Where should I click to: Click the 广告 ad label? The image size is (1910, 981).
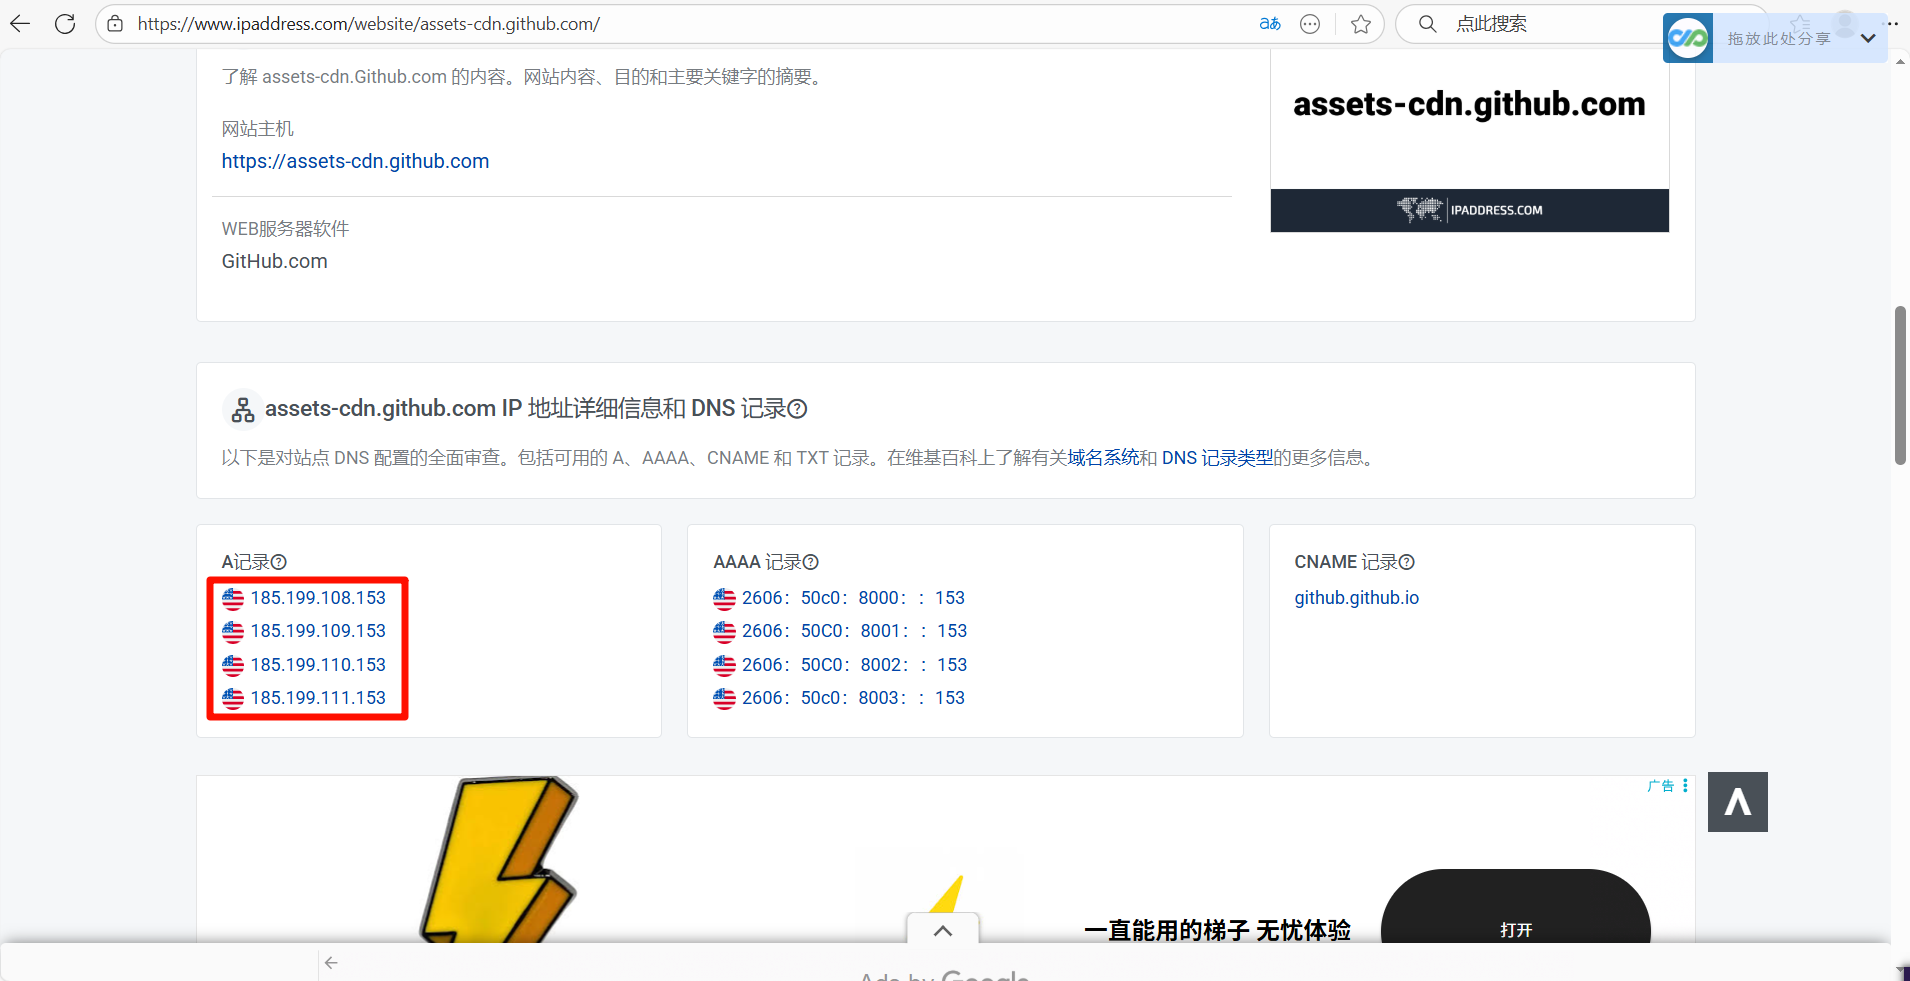(x=1661, y=786)
